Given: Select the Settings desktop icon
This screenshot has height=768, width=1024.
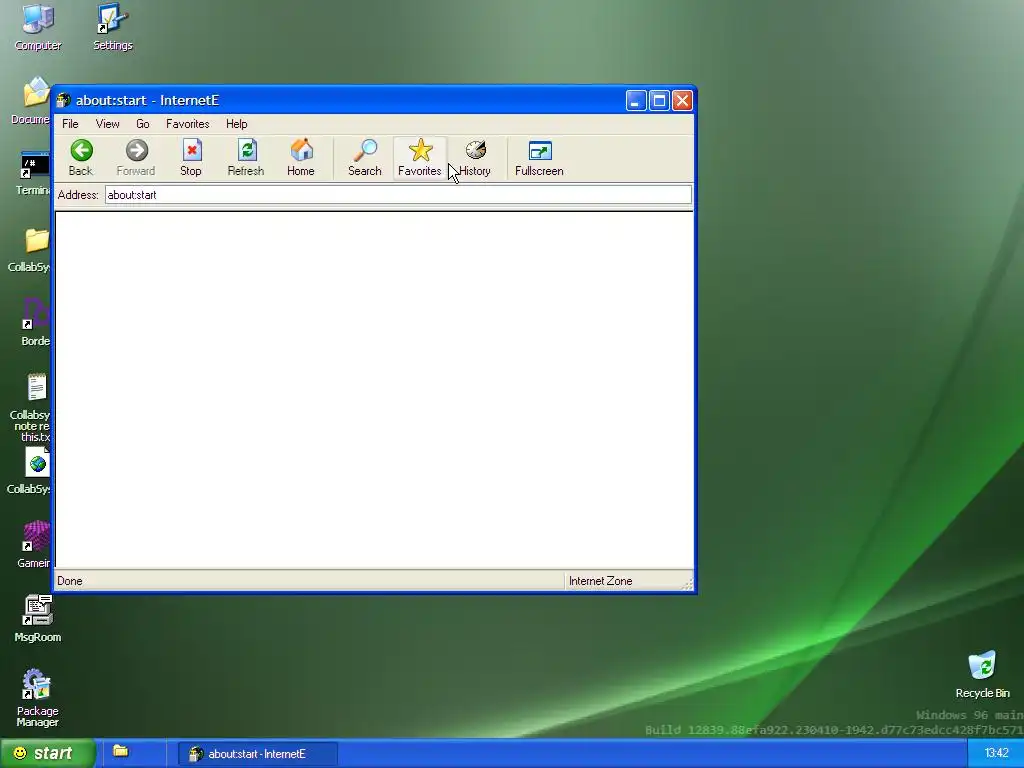Looking at the screenshot, I should [x=112, y=27].
